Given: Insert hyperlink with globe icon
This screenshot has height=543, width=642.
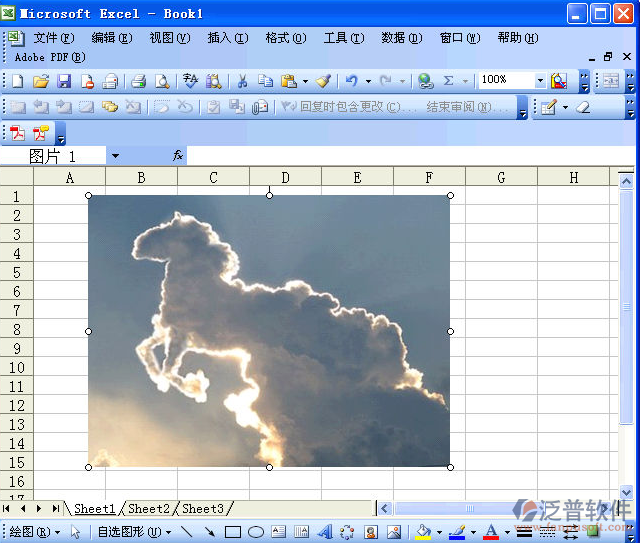Looking at the screenshot, I should coord(425,81).
